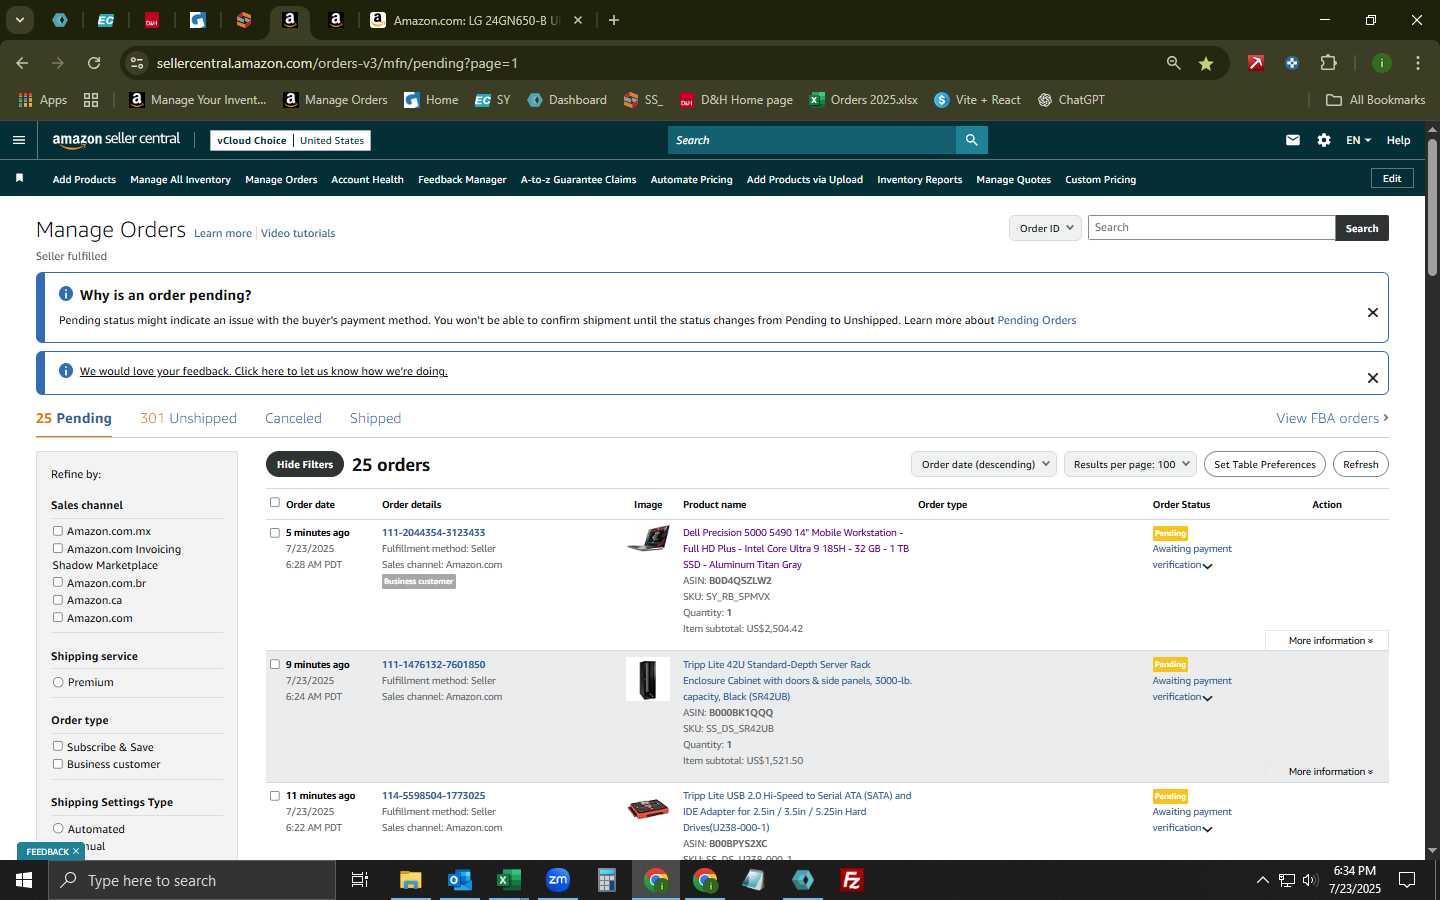This screenshot has width=1440, height=900.
Task: Check the Amazon.com sales channel filter
Action: (x=58, y=618)
